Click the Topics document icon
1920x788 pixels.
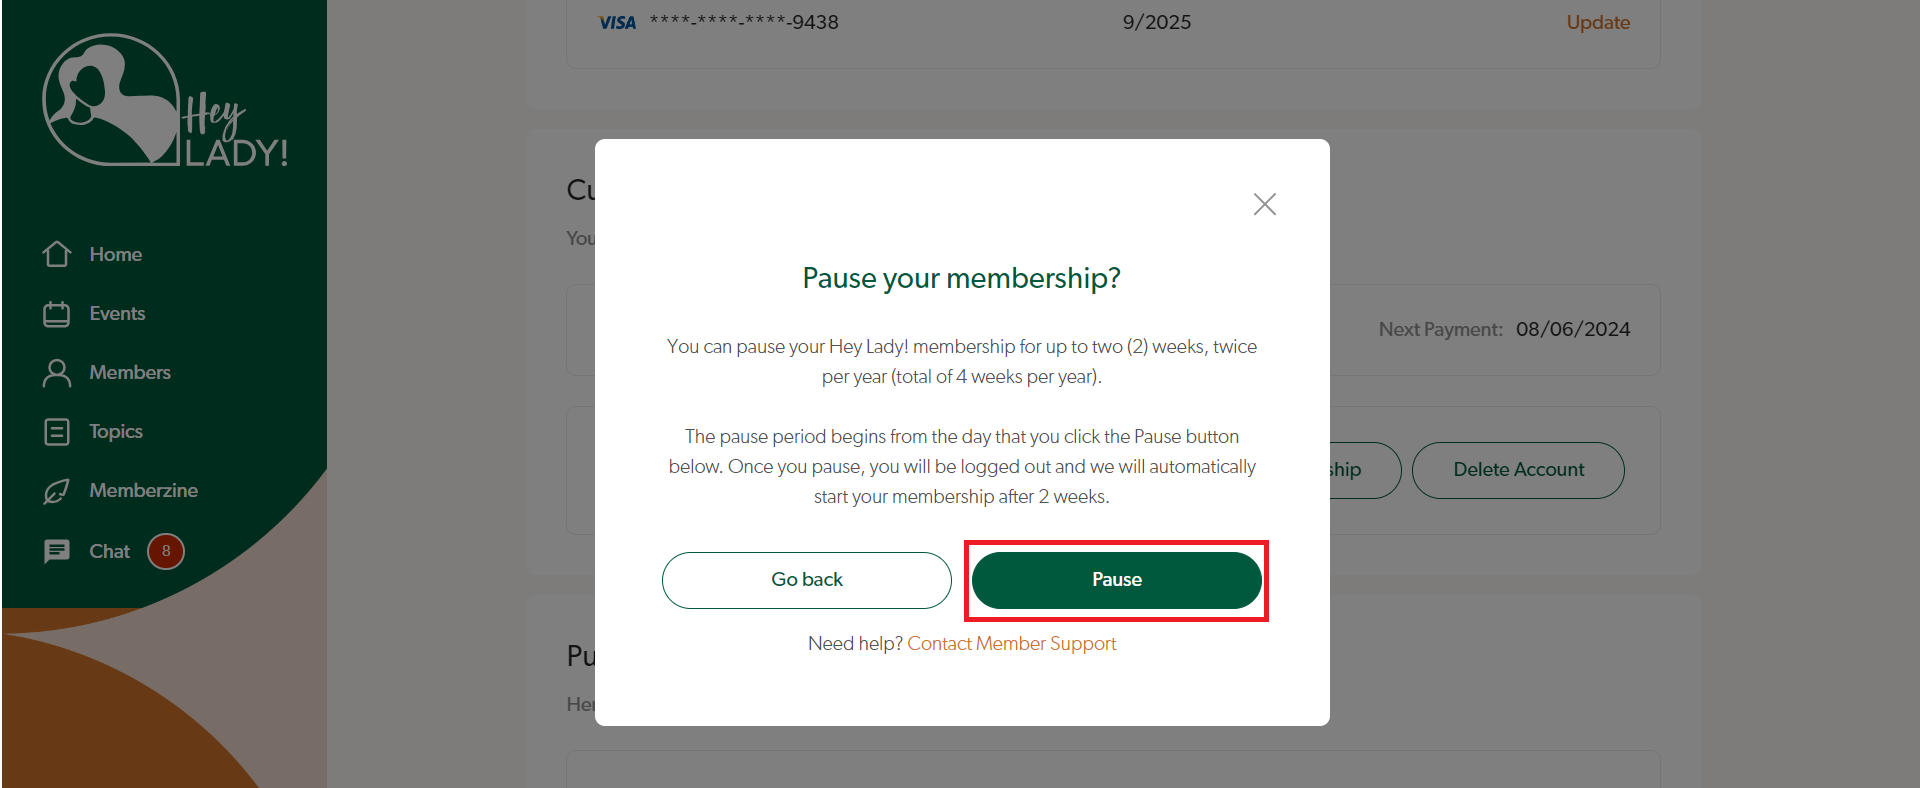tap(57, 432)
